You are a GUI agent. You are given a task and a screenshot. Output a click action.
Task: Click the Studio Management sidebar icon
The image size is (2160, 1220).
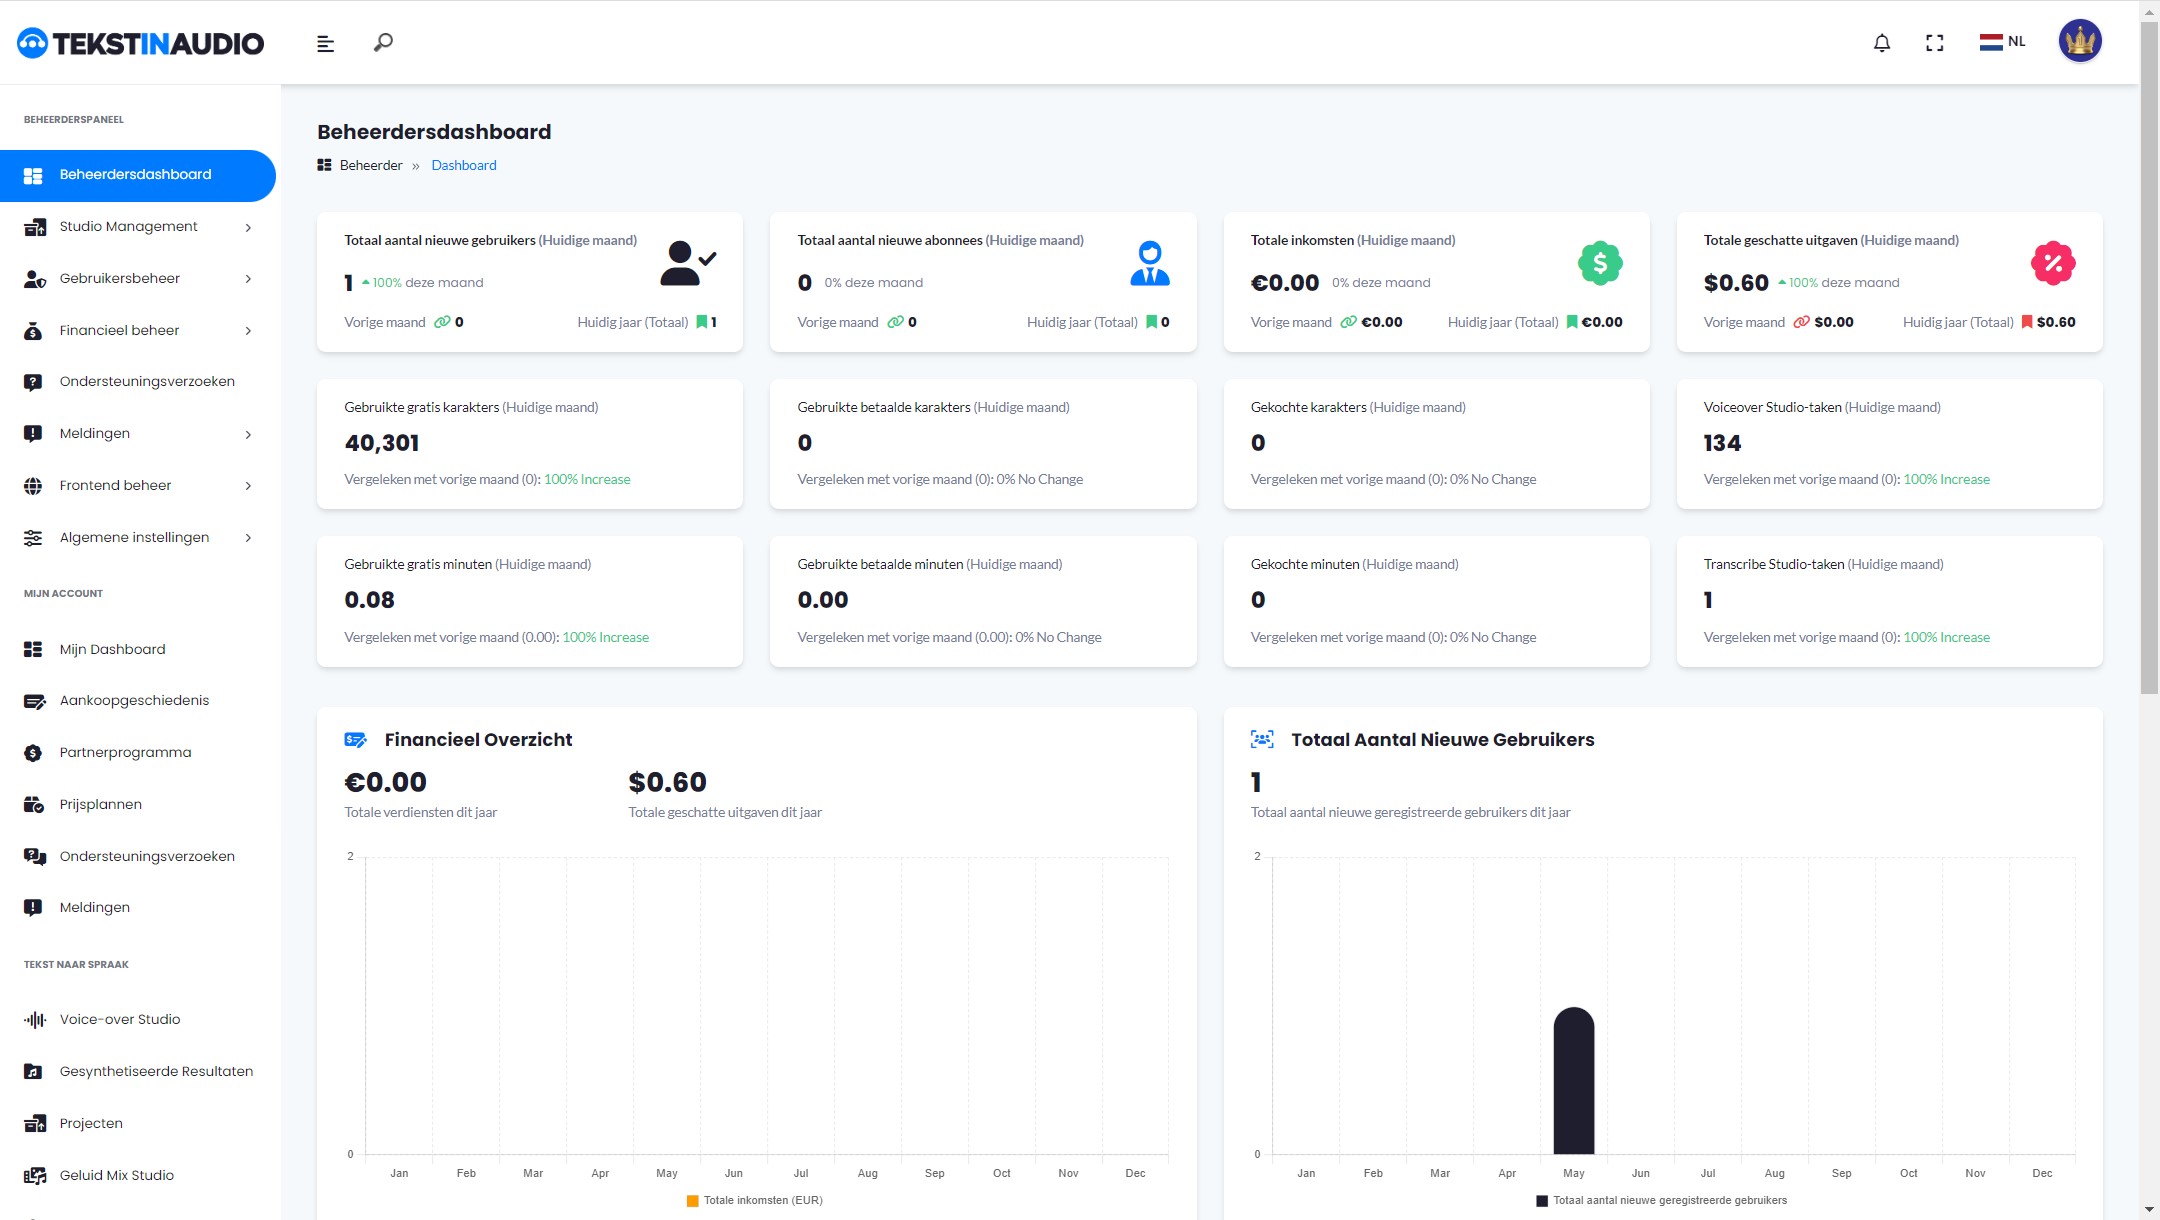[34, 227]
